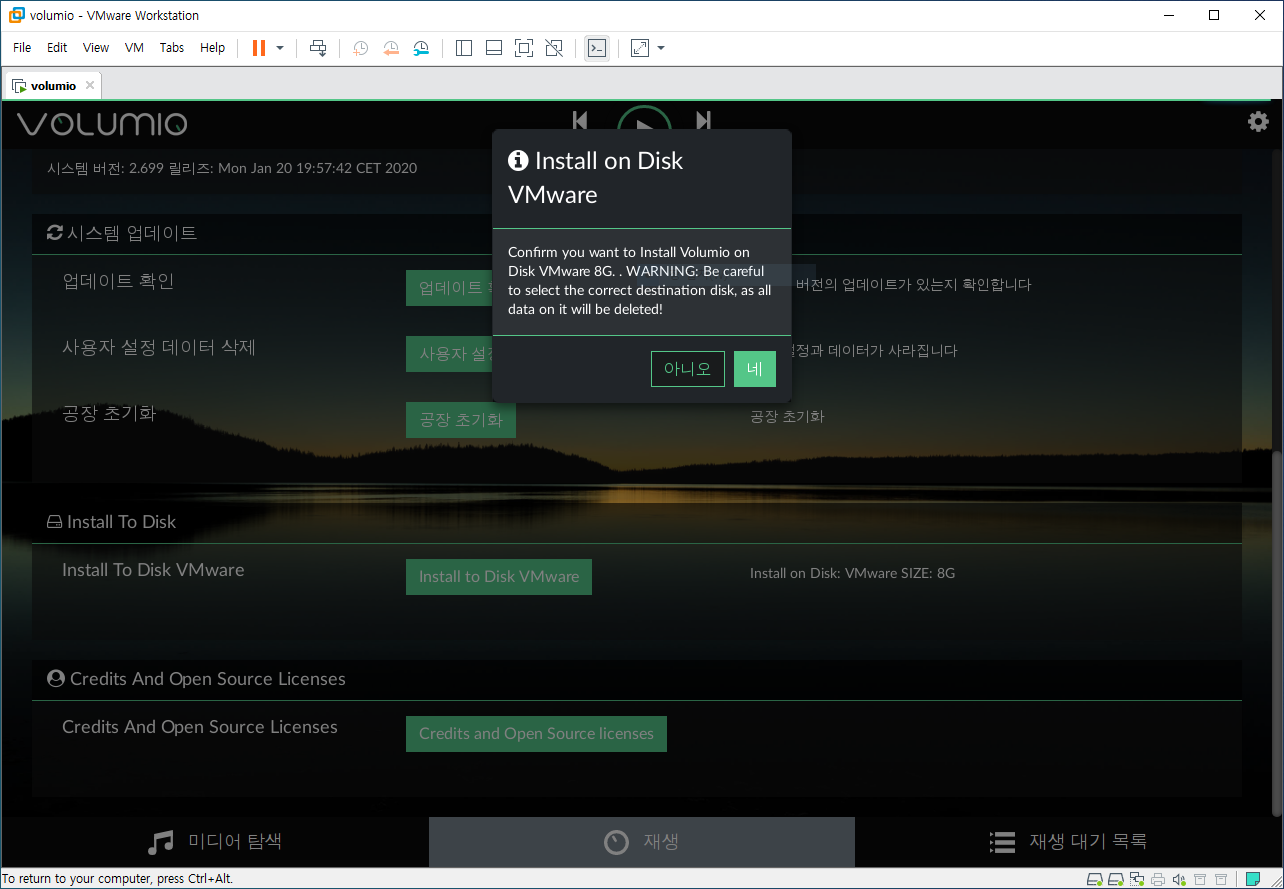Image resolution: width=1284 pixels, height=889 pixels.
Task: Click the Ctrl+Alt return hint in status bar
Action: 117,879
